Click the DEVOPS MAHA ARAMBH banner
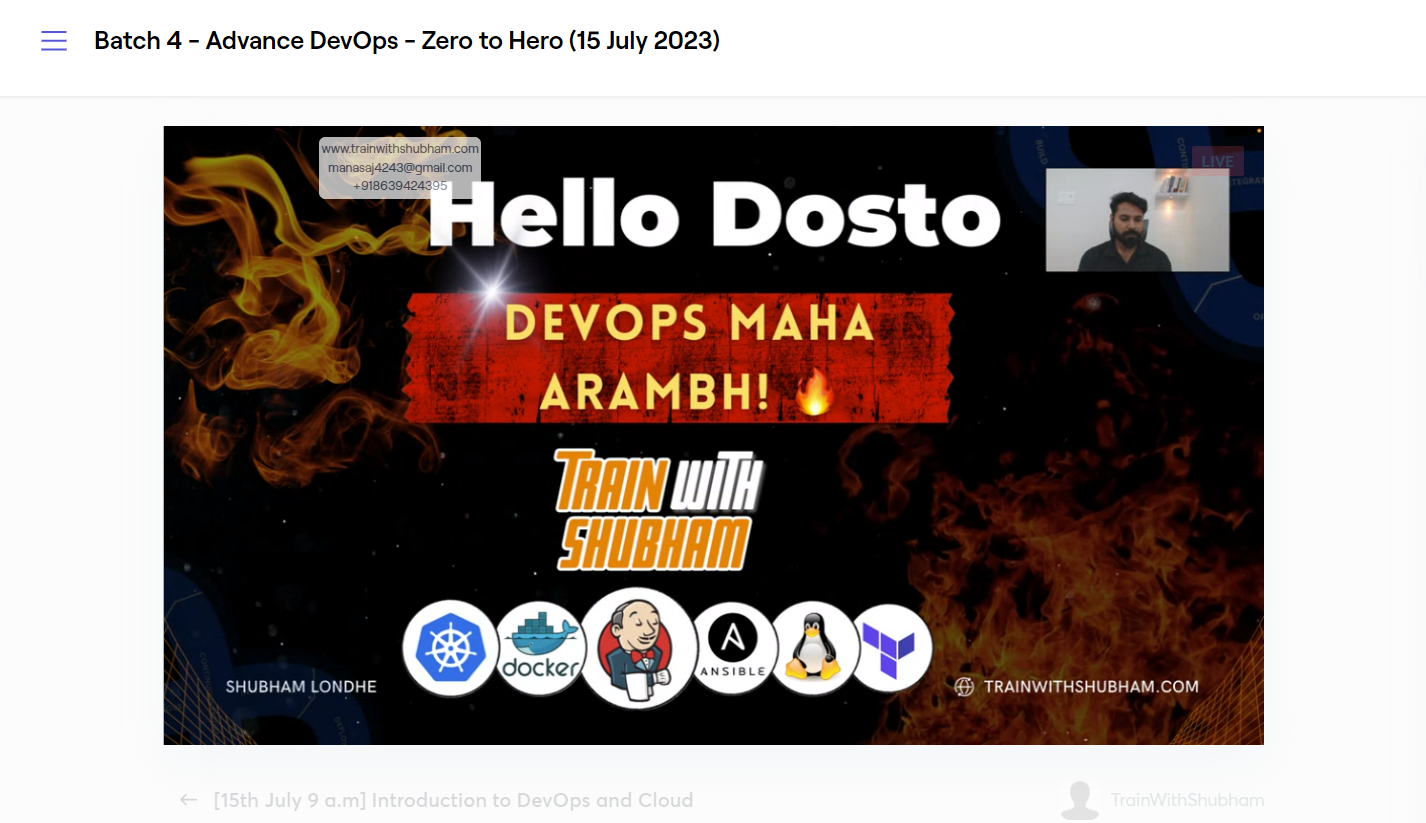The image size is (1426, 823). (681, 359)
